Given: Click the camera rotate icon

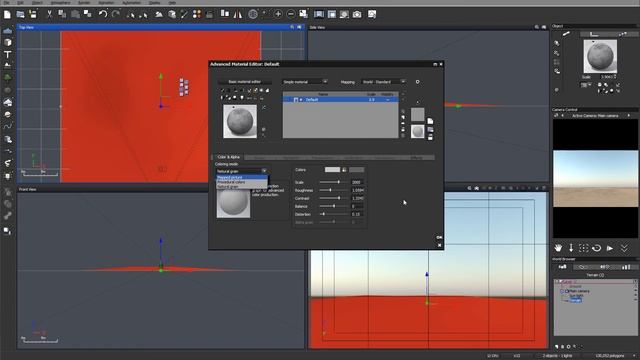Looking at the screenshot, I should (597, 248).
